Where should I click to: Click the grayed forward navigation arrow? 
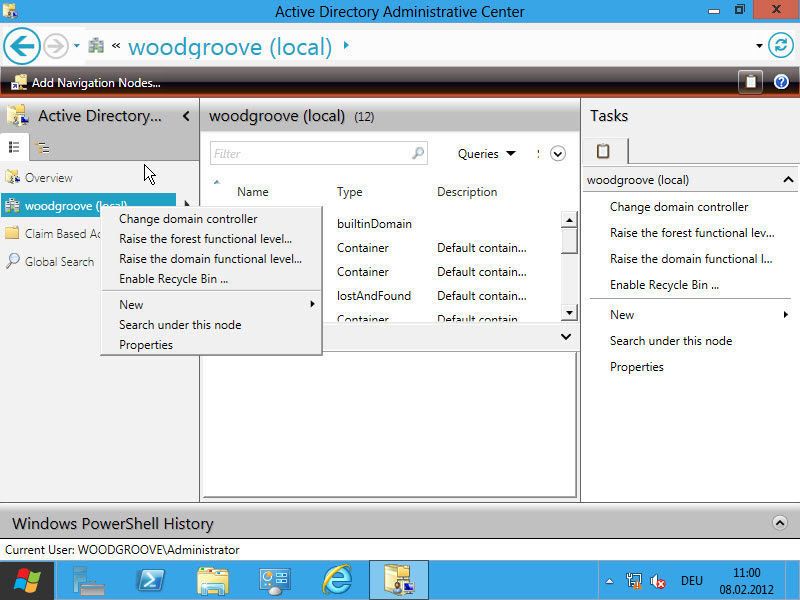56,46
